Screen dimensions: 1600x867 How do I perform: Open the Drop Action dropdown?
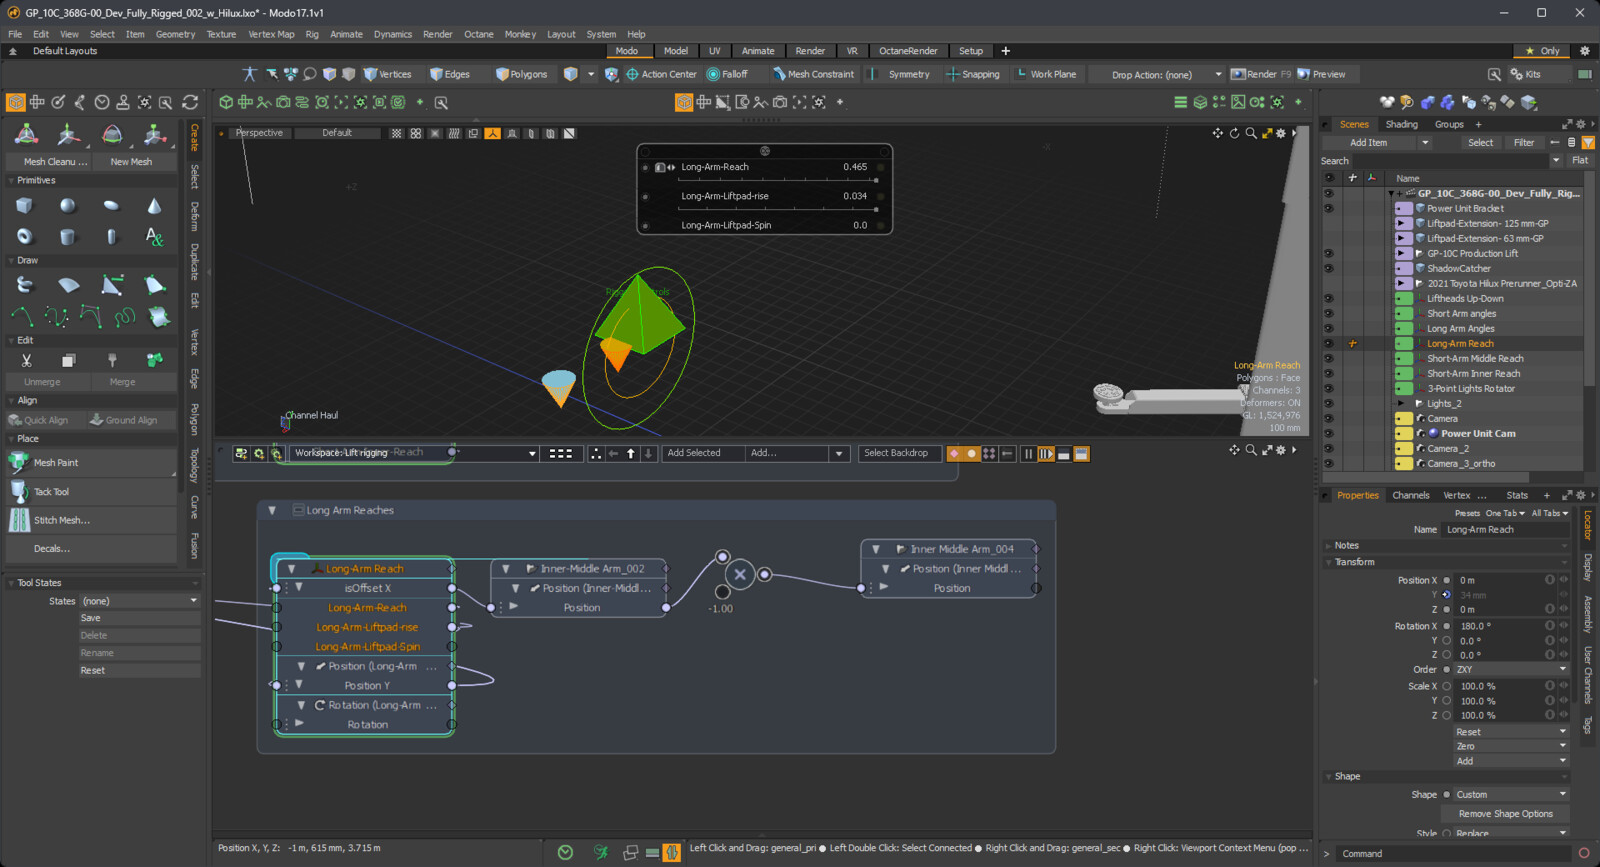1156,75
